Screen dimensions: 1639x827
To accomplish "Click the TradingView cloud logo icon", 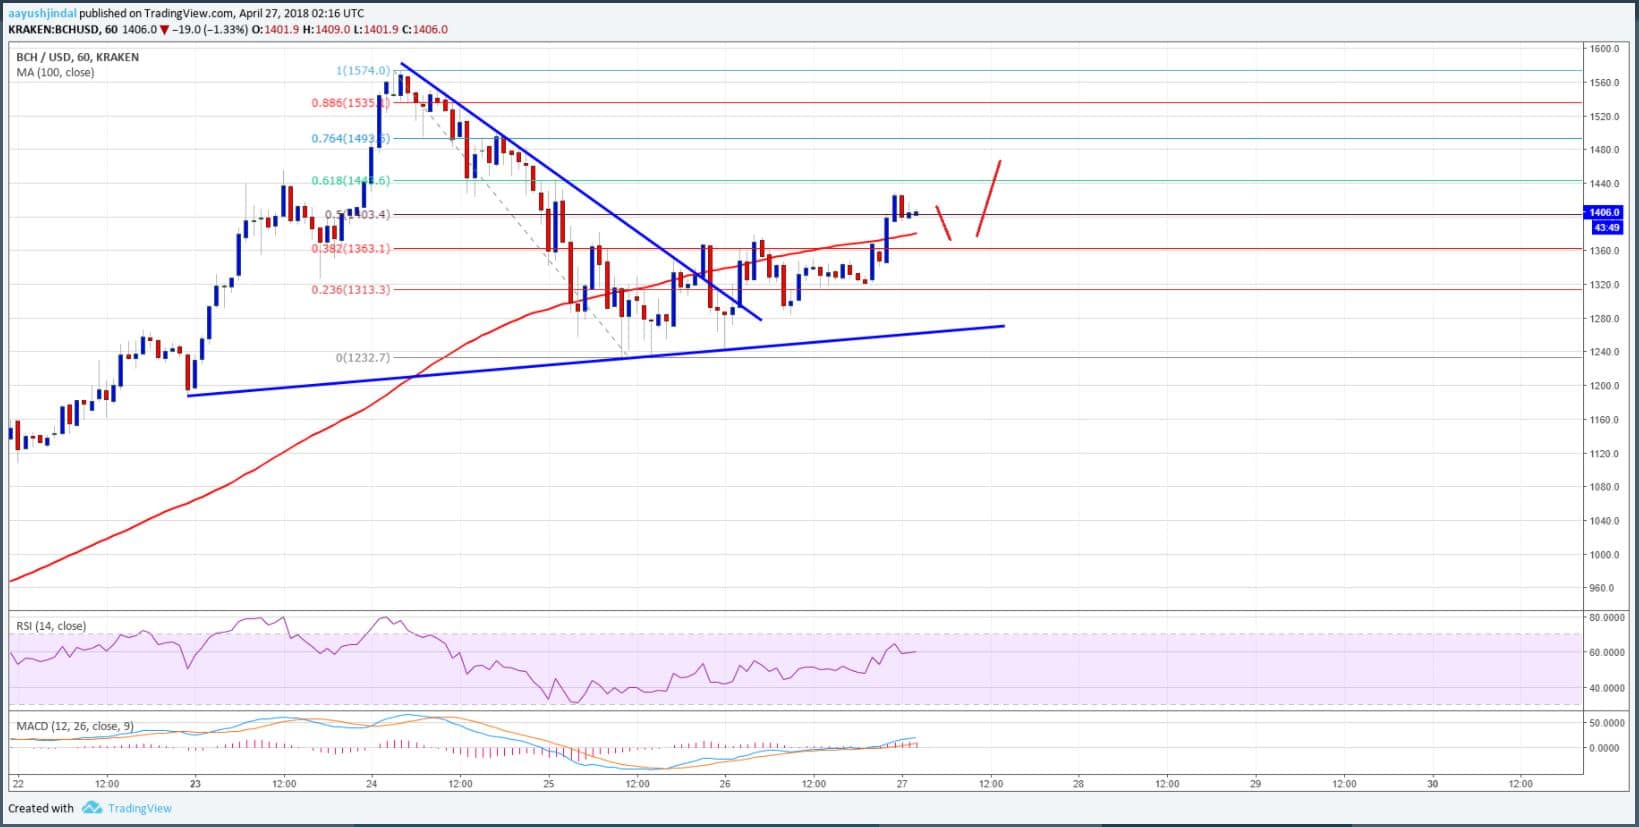I will [92, 808].
